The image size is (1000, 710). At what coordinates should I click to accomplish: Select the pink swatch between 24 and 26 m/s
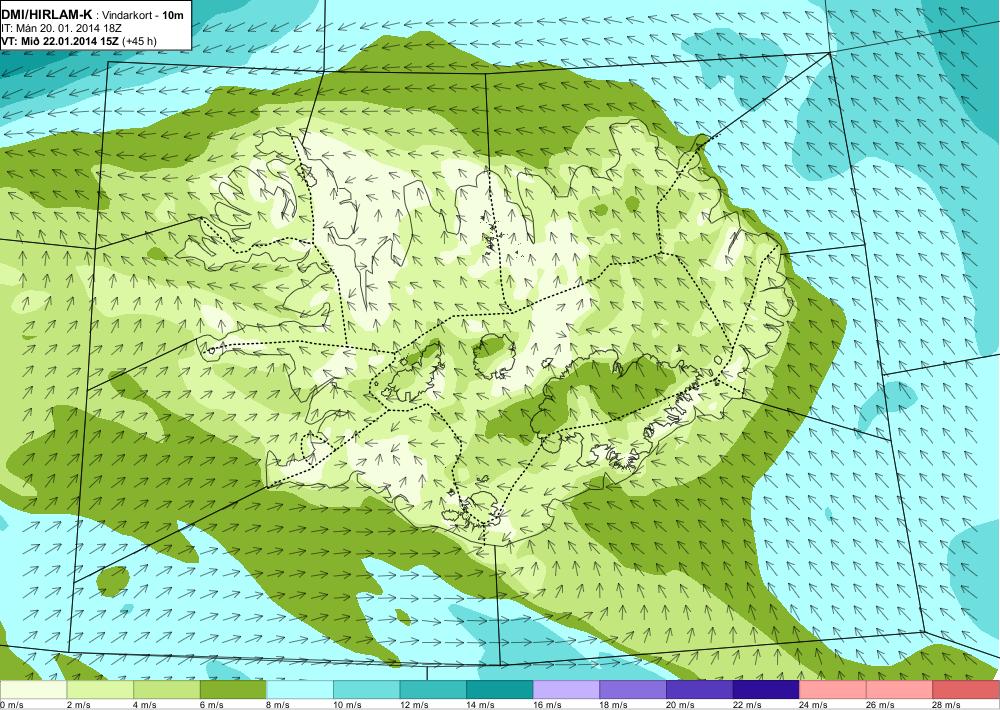pyautogui.click(x=833, y=690)
